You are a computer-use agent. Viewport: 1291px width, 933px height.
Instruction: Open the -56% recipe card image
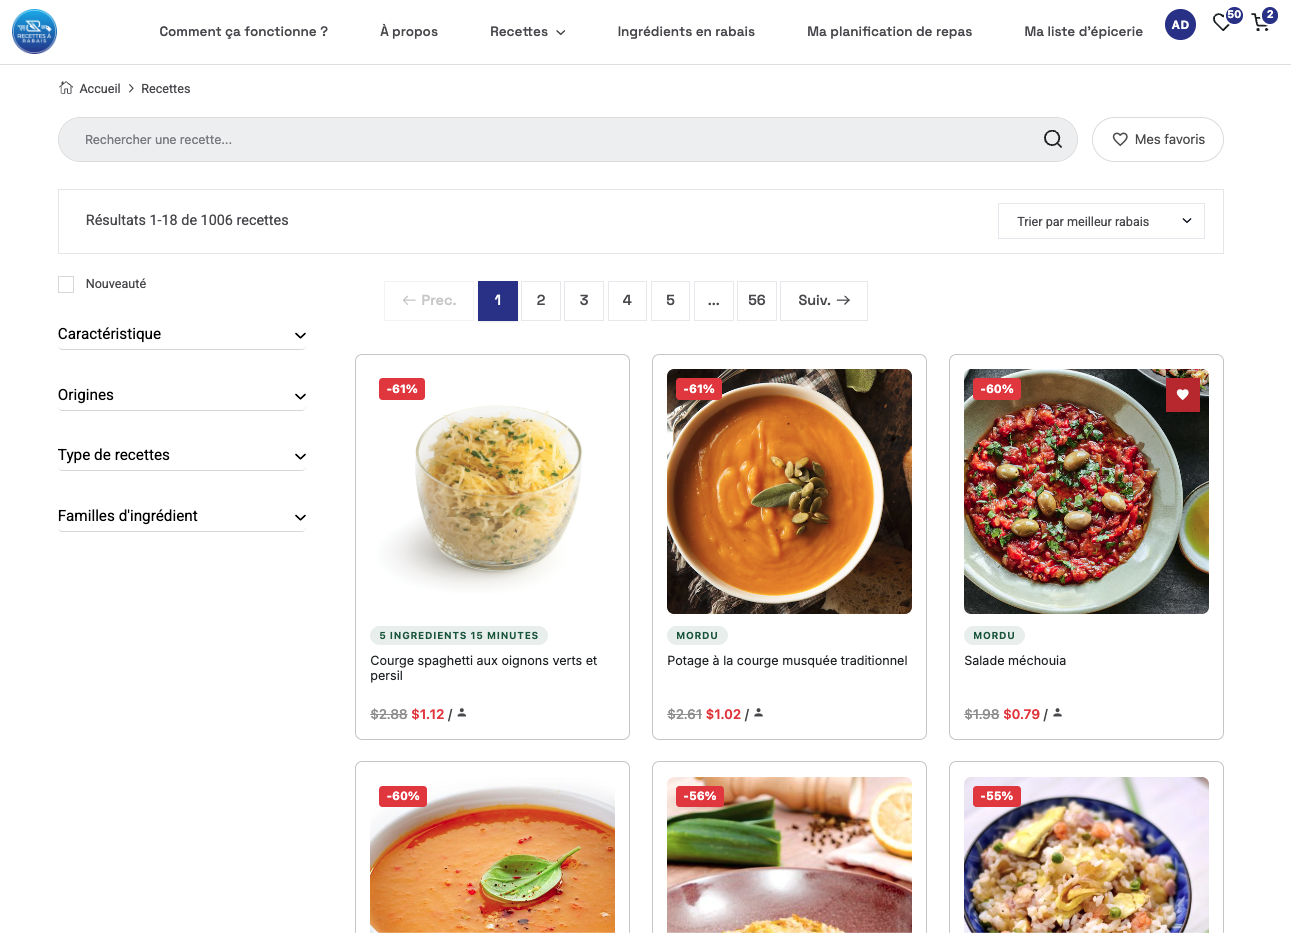(789, 855)
